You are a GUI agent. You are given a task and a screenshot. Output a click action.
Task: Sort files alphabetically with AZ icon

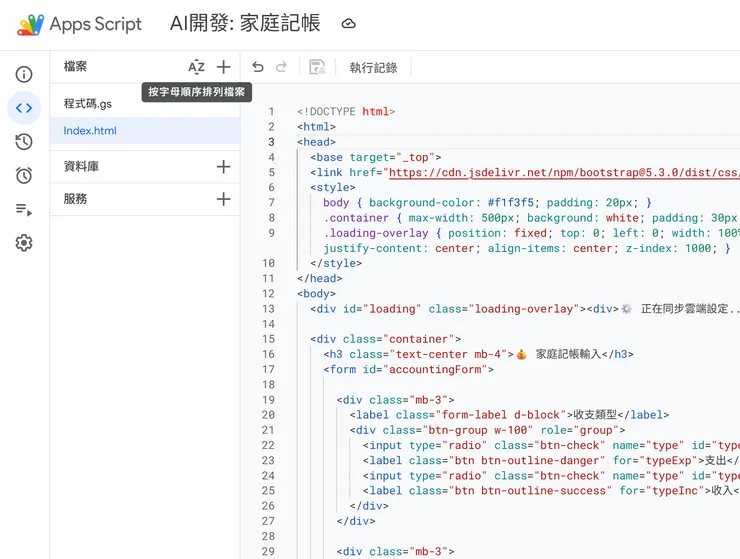(196, 67)
